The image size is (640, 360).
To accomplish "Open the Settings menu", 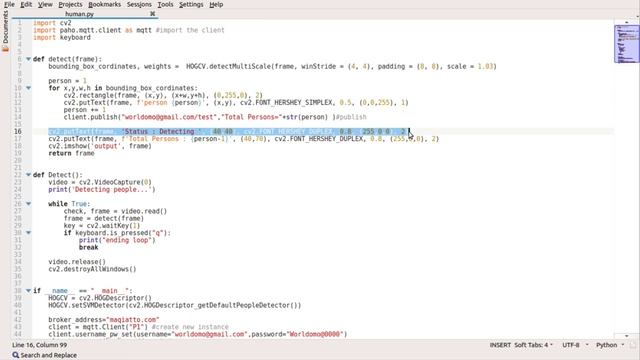I will [x=191, y=4].
